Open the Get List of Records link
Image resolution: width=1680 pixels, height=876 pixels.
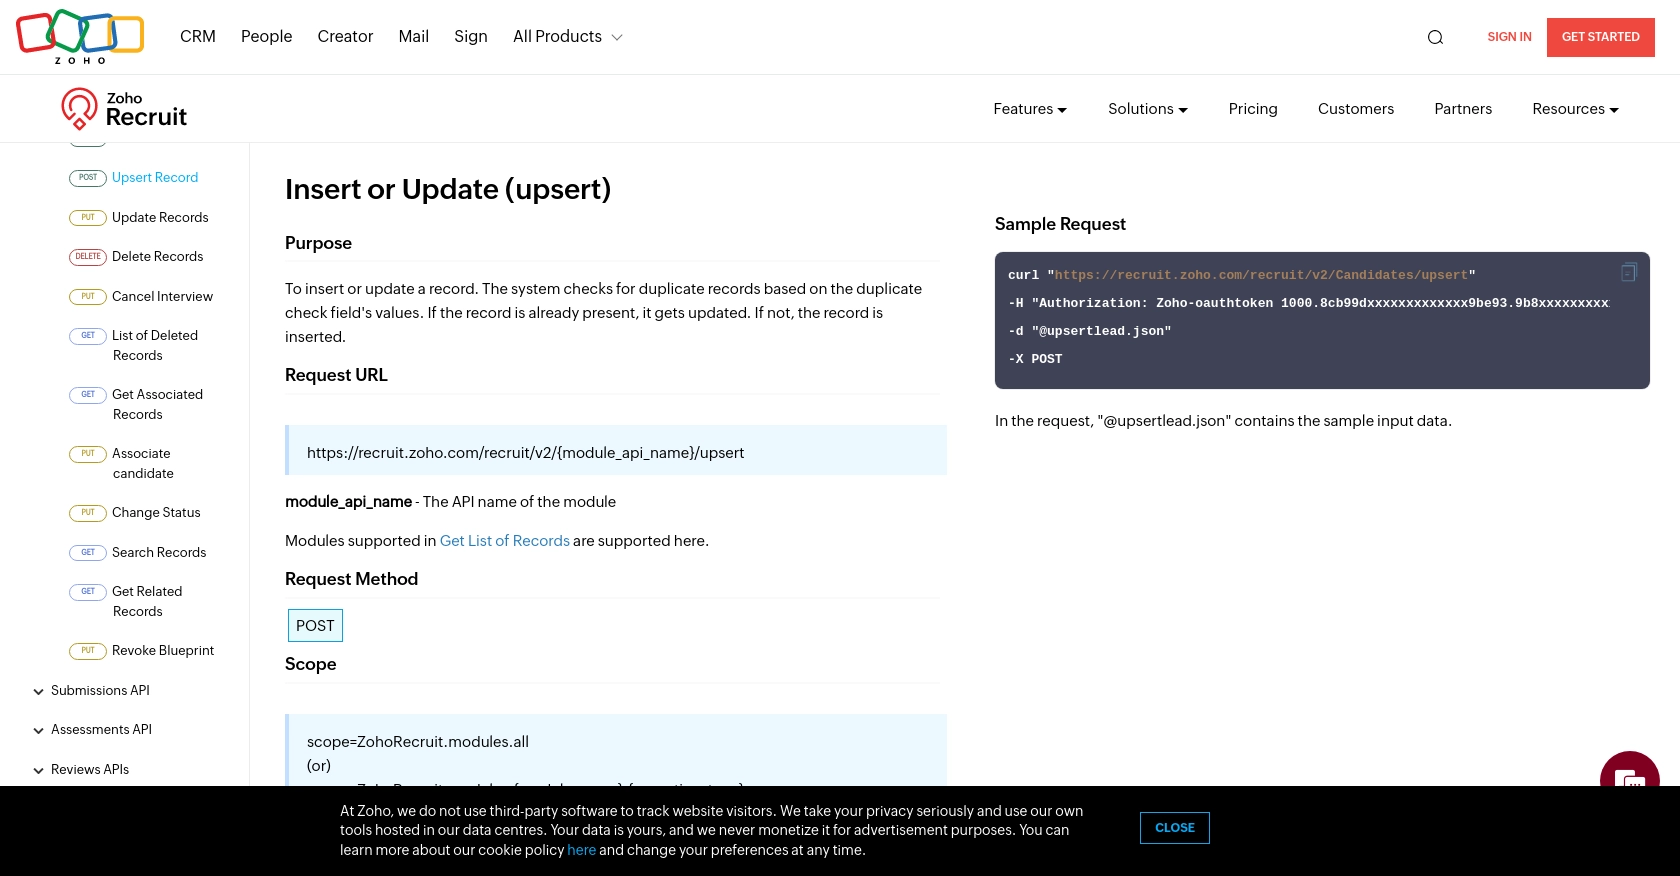coord(505,541)
